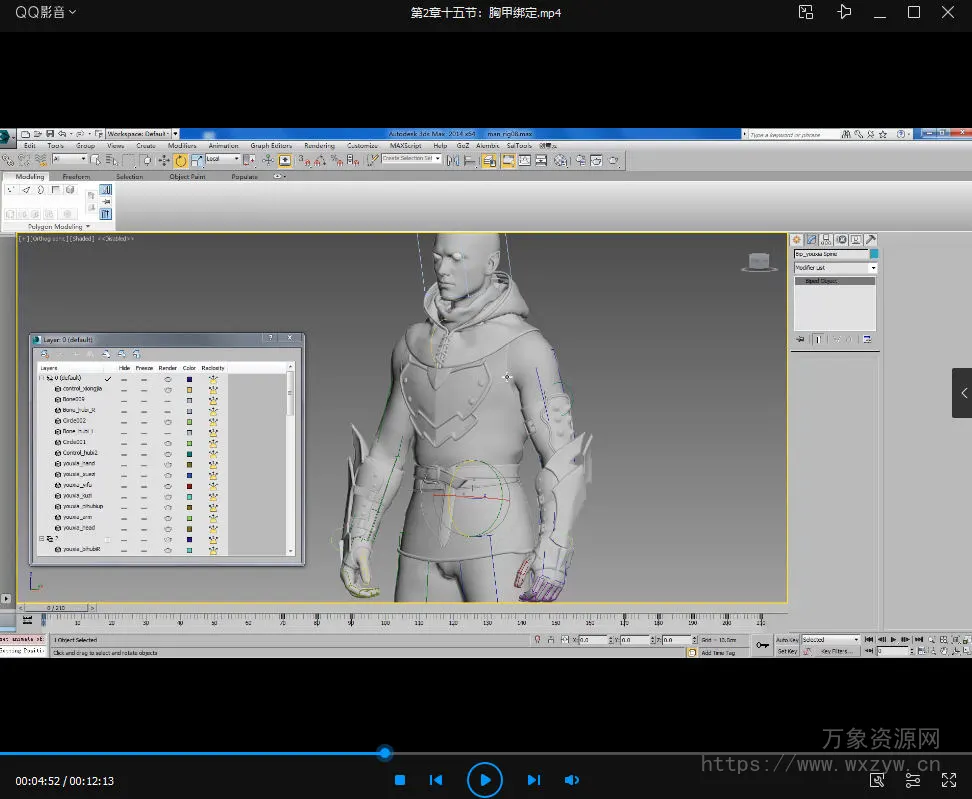The width and height of the screenshot is (972, 799).
Task: Stop video playback with the square button
Action: point(400,780)
